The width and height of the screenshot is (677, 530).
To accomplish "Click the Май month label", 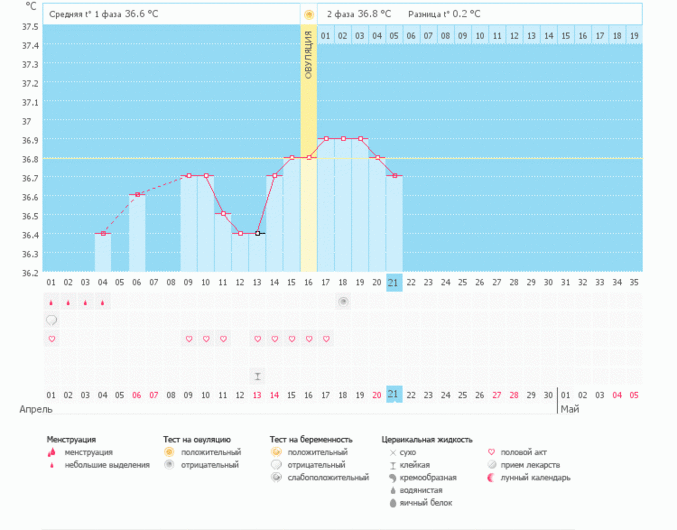I will coord(570,410).
